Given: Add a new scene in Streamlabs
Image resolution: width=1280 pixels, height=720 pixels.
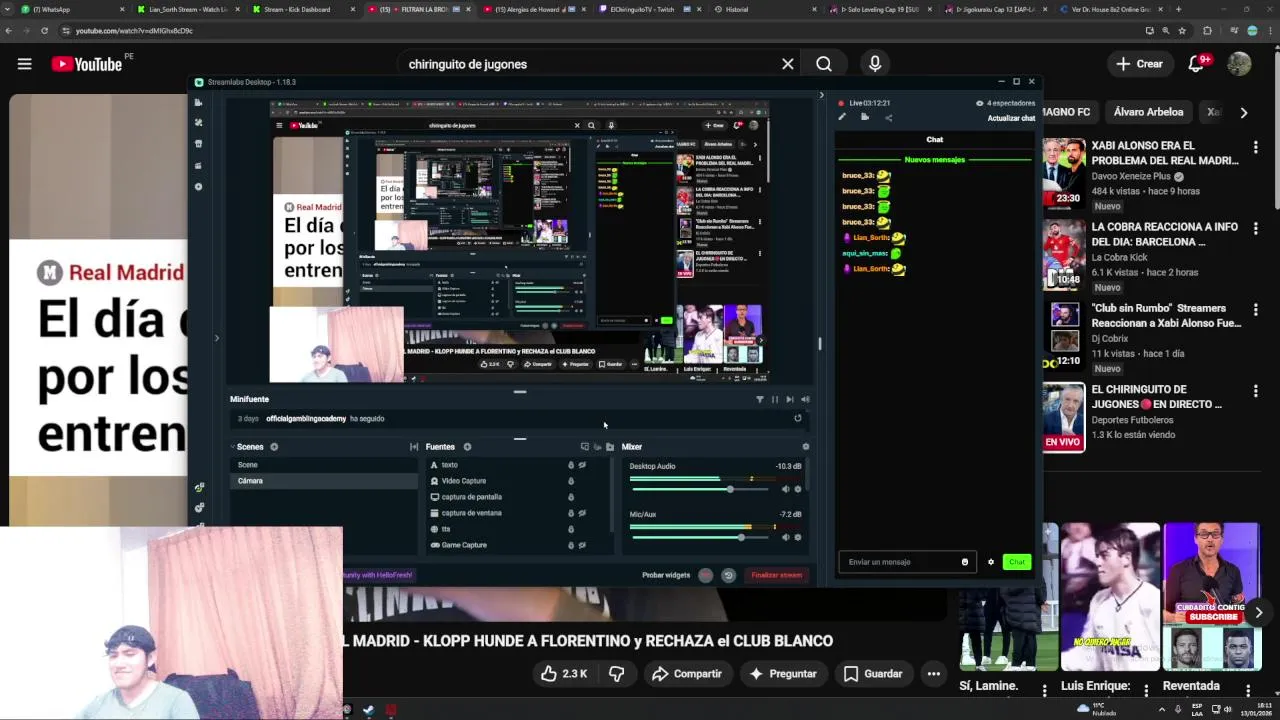Looking at the screenshot, I should [x=274, y=447].
